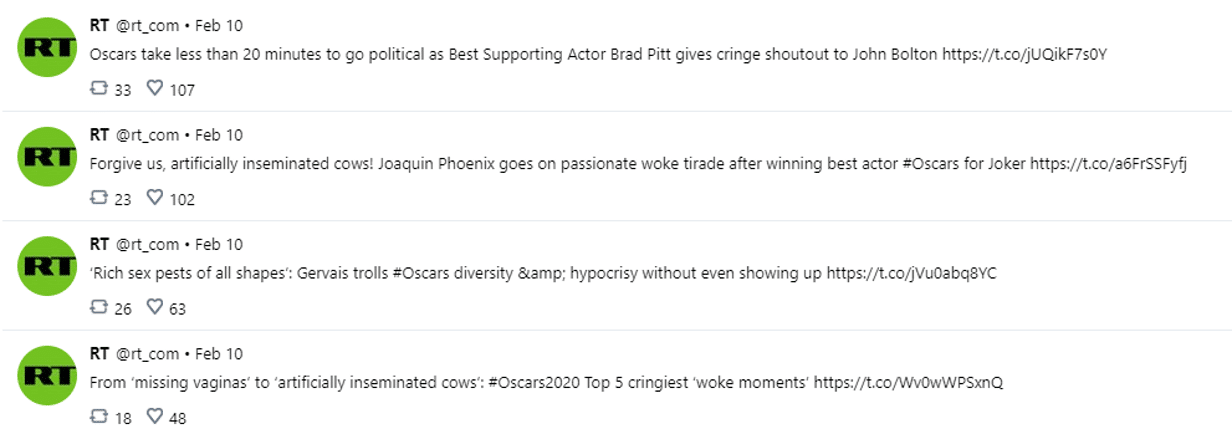This screenshot has width=1232, height=434.
Task: Like the Top 5 cringiest moments tweet
Action: [155, 417]
